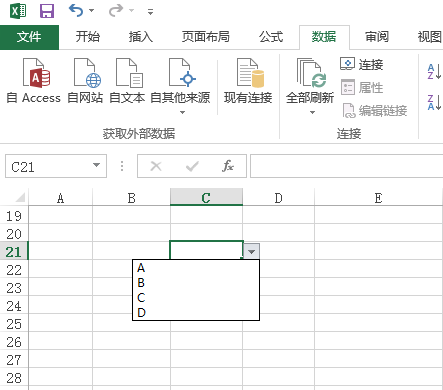The image size is (443, 390).
Task: Sort descending with the Z-A icon
Action: pyautogui.click(x=434, y=102)
